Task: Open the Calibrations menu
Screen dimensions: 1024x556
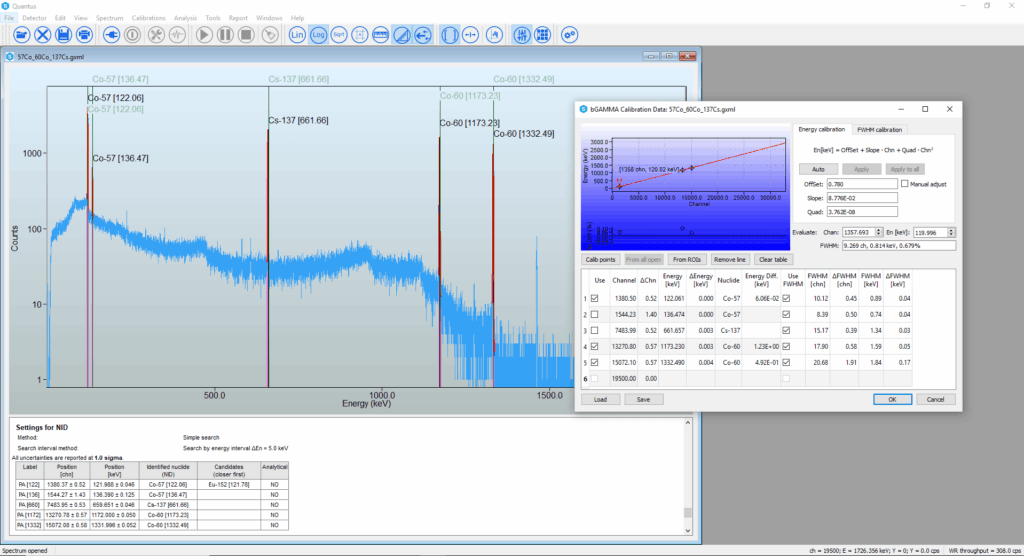Action: 148,18
